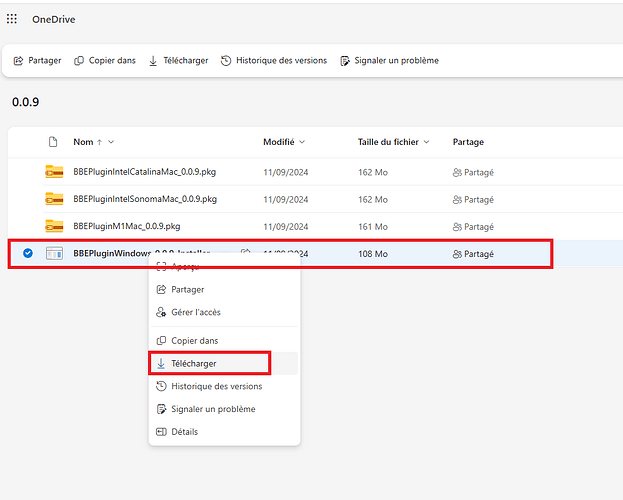Click the OneDrive title link

point(54,19)
